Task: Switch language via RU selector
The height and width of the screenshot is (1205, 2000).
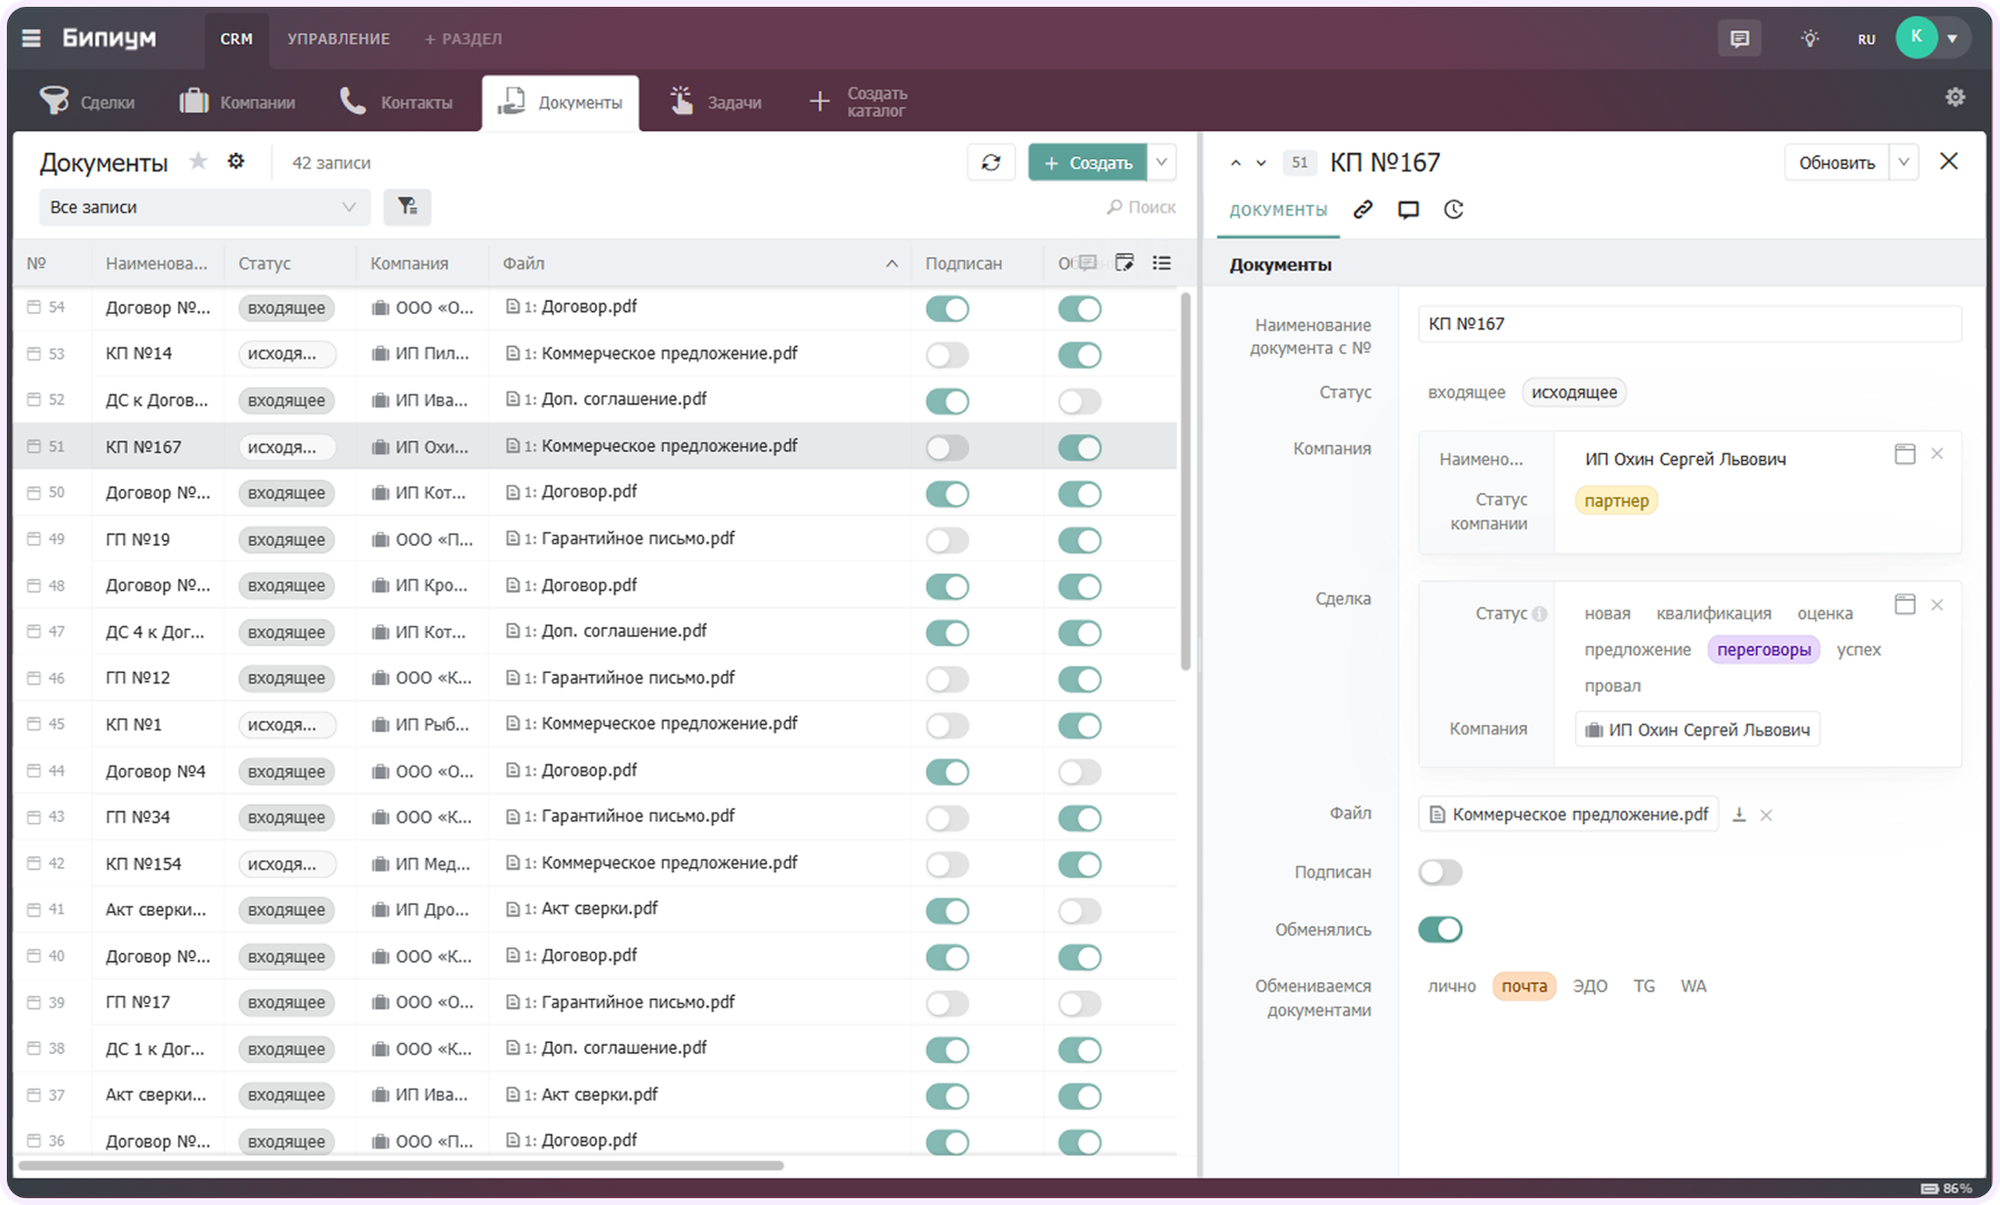Action: click(1866, 39)
